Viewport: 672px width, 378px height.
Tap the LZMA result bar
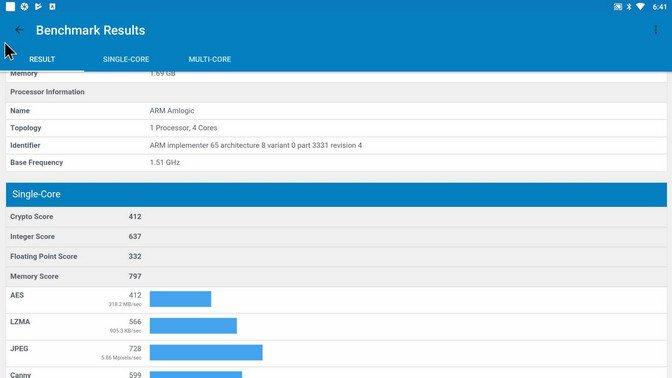coord(193,326)
